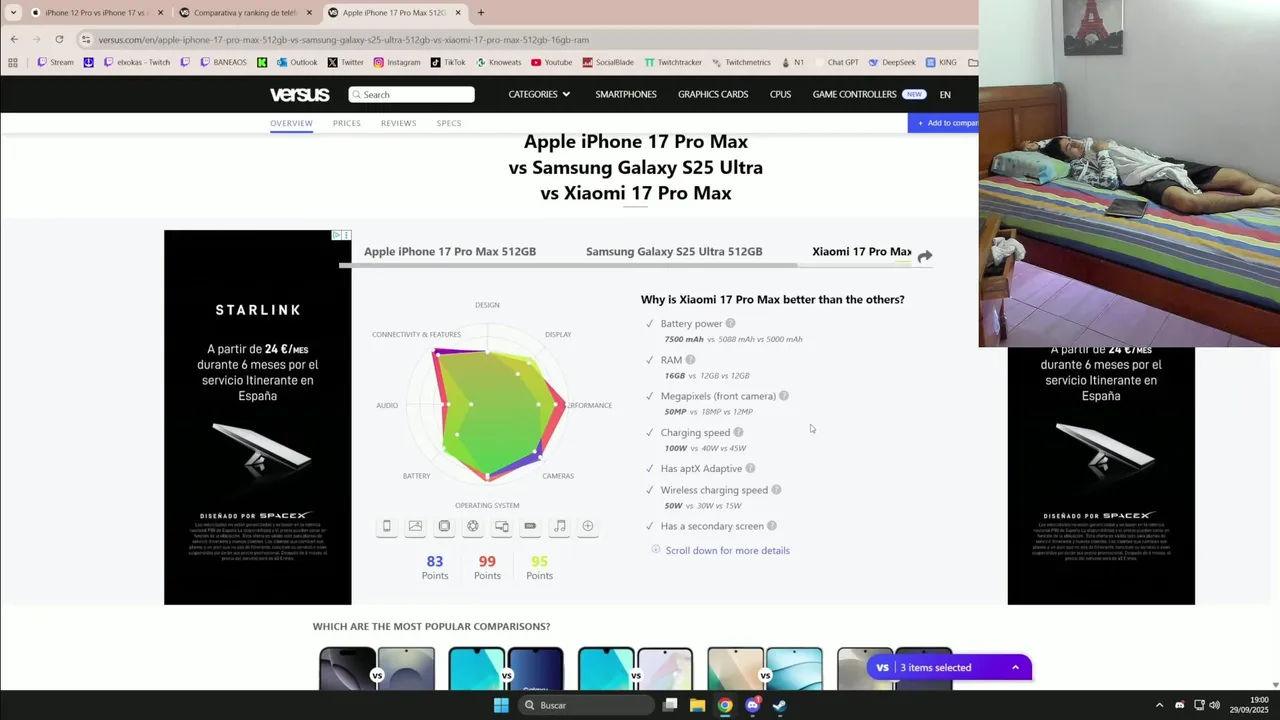Click the Versus search field

pos(411,94)
